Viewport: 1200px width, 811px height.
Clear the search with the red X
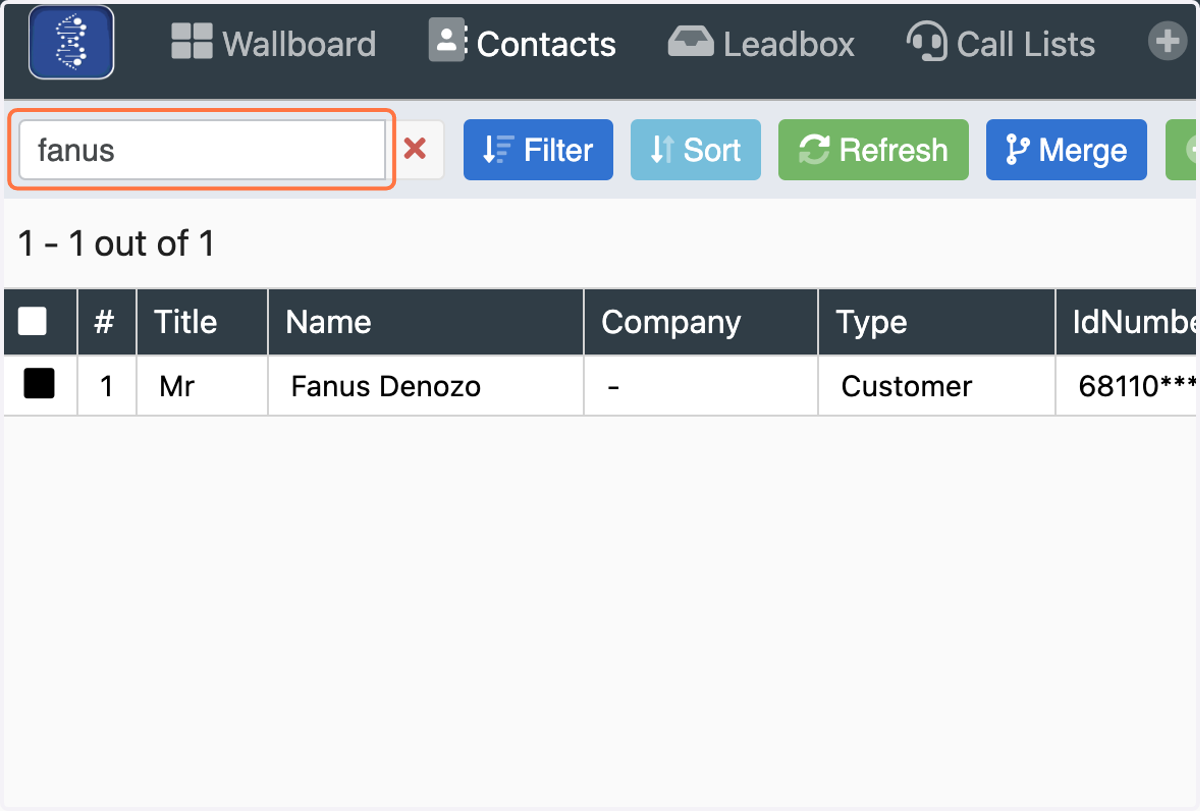[x=415, y=150]
